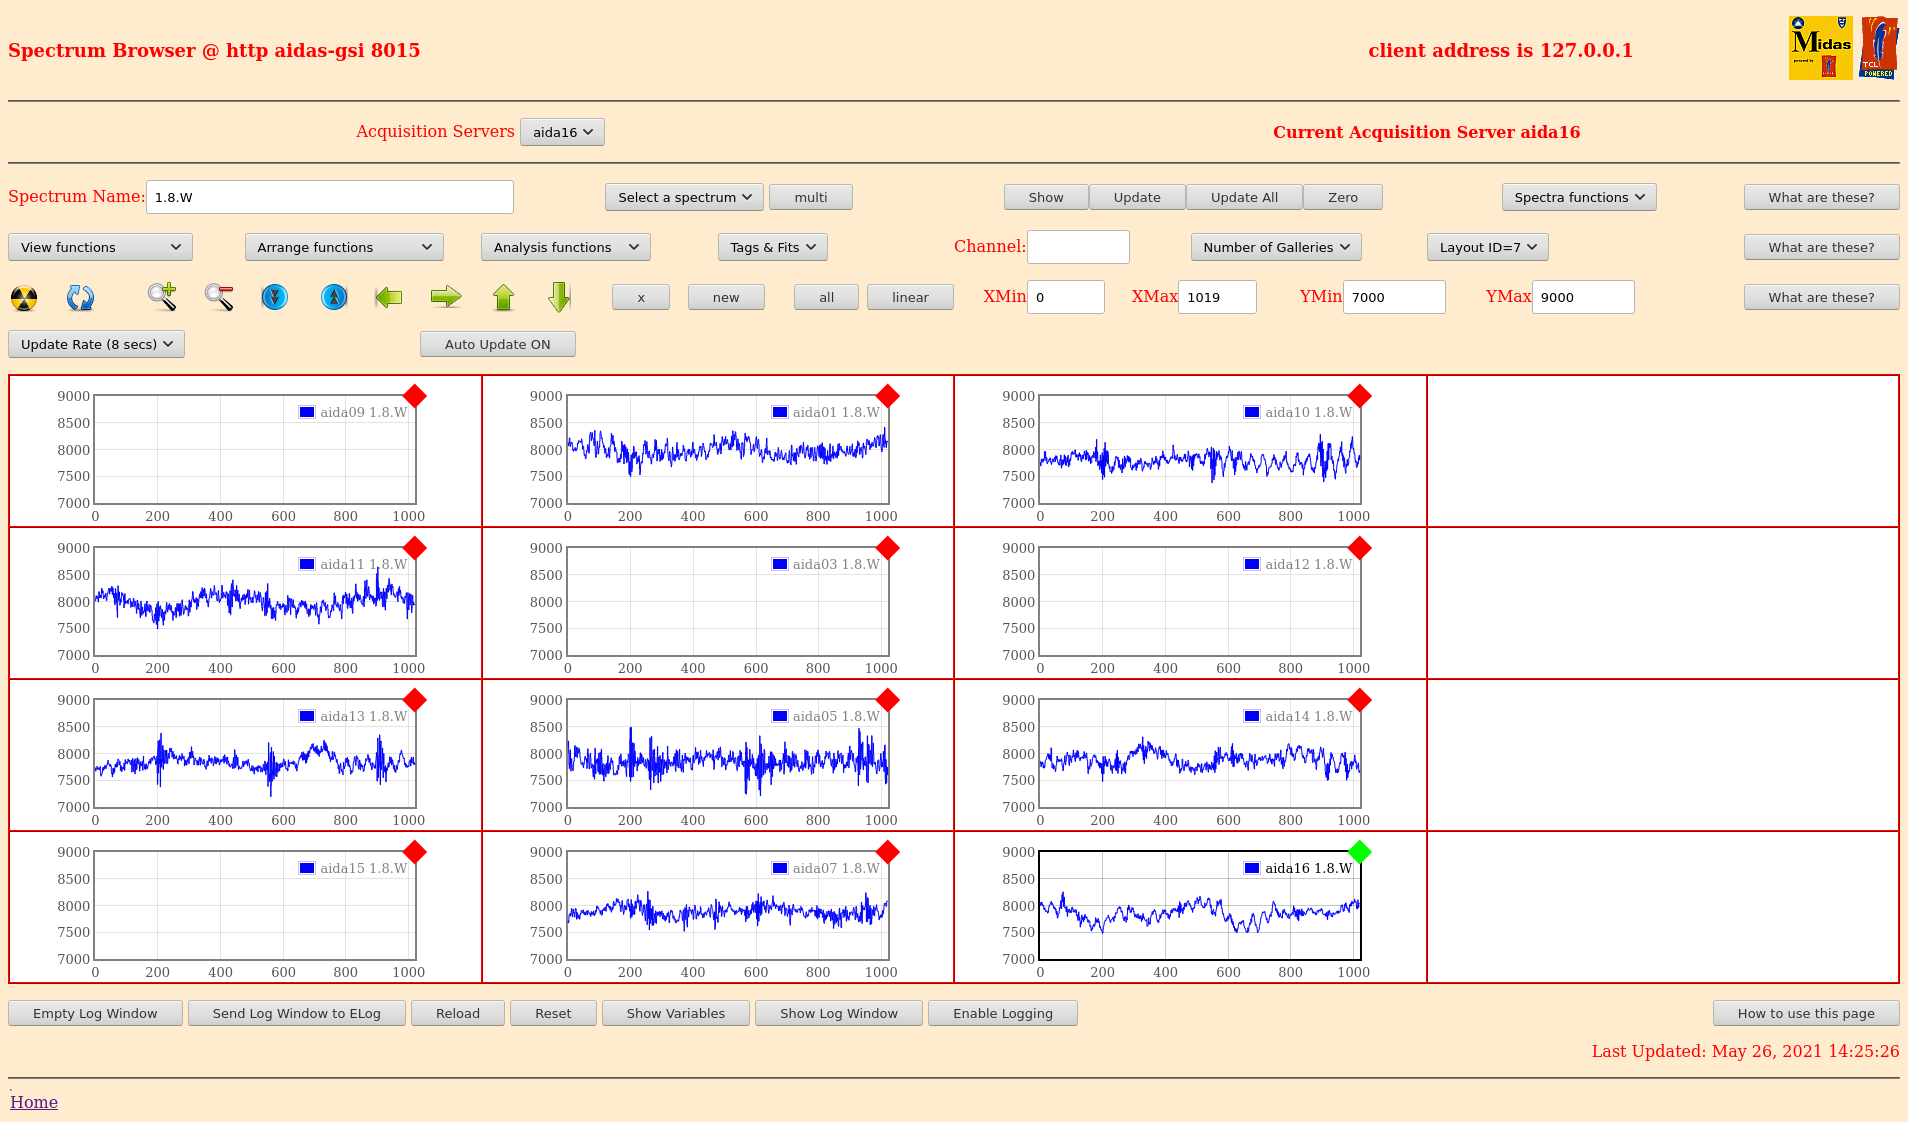Click the yellow radiation hazard icon
This screenshot has width=1908, height=1122.
[x=24, y=298]
